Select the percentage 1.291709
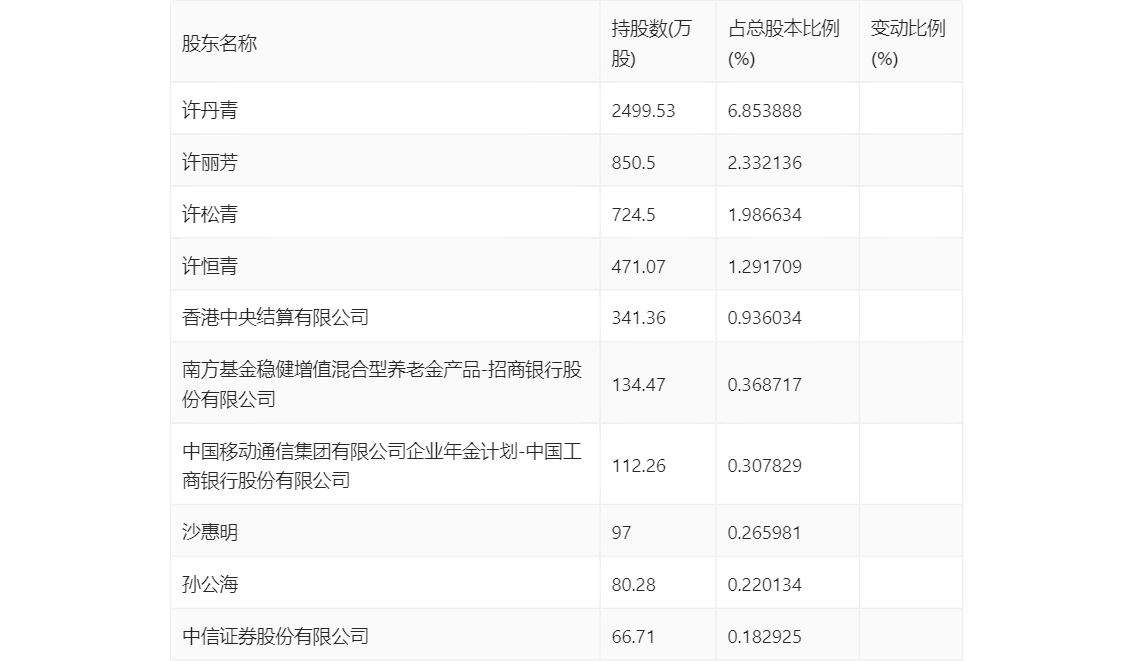 point(764,267)
